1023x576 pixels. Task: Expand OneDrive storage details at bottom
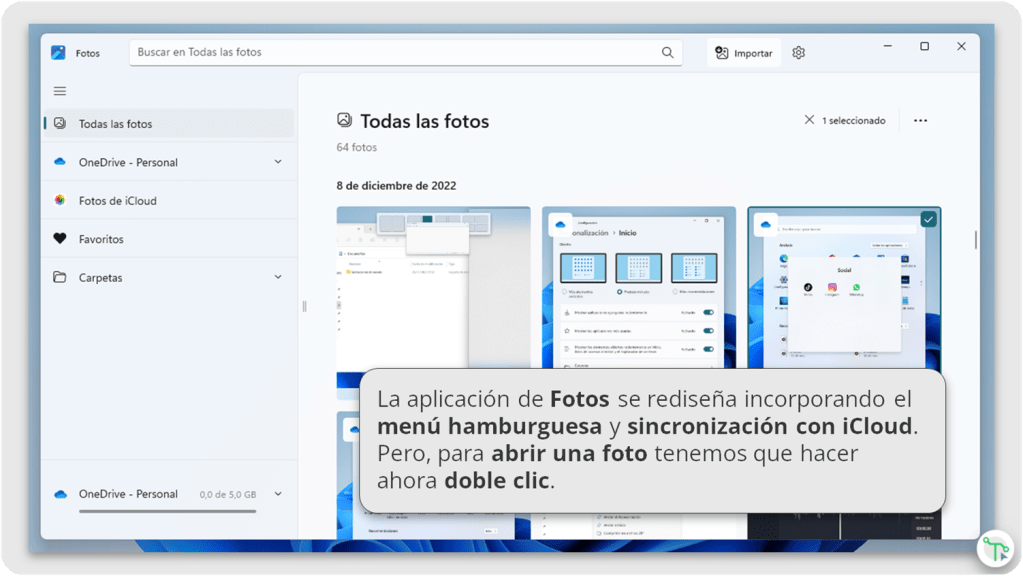[x=278, y=494]
